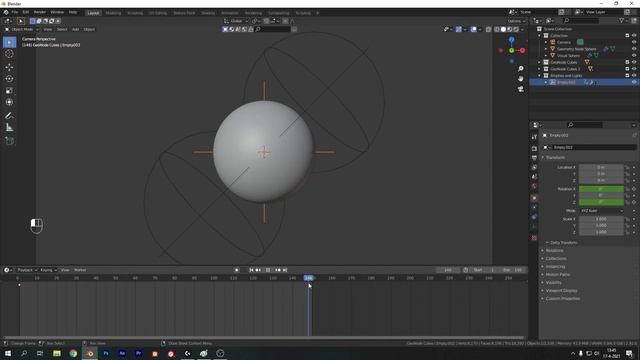Activate the Rotate tool

pyautogui.click(x=9, y=79)
